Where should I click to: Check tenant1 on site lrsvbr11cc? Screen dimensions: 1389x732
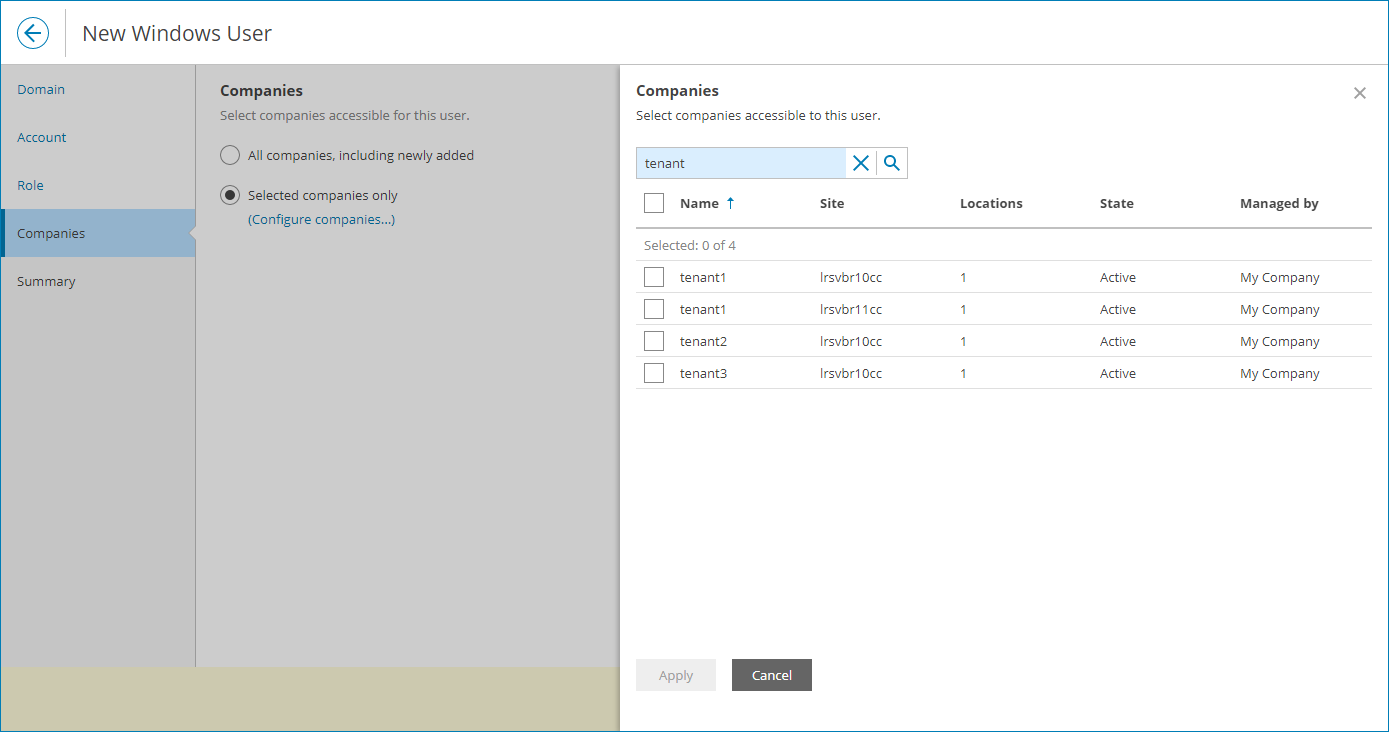pos(654,309)
